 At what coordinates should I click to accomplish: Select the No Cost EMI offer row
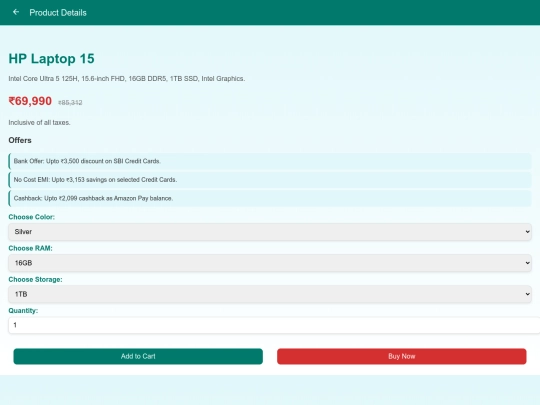click(x=270, y=180)
